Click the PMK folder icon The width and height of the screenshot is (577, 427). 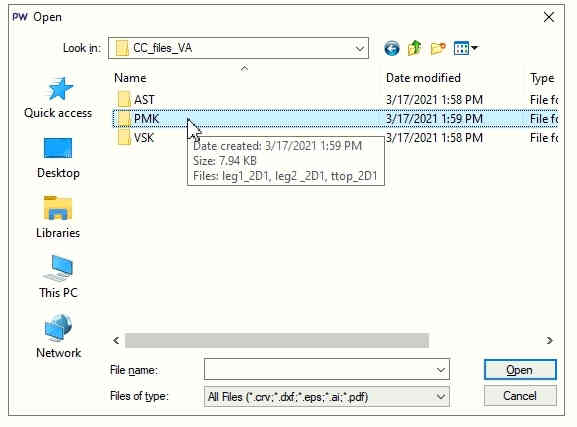(x=124, y=119)
